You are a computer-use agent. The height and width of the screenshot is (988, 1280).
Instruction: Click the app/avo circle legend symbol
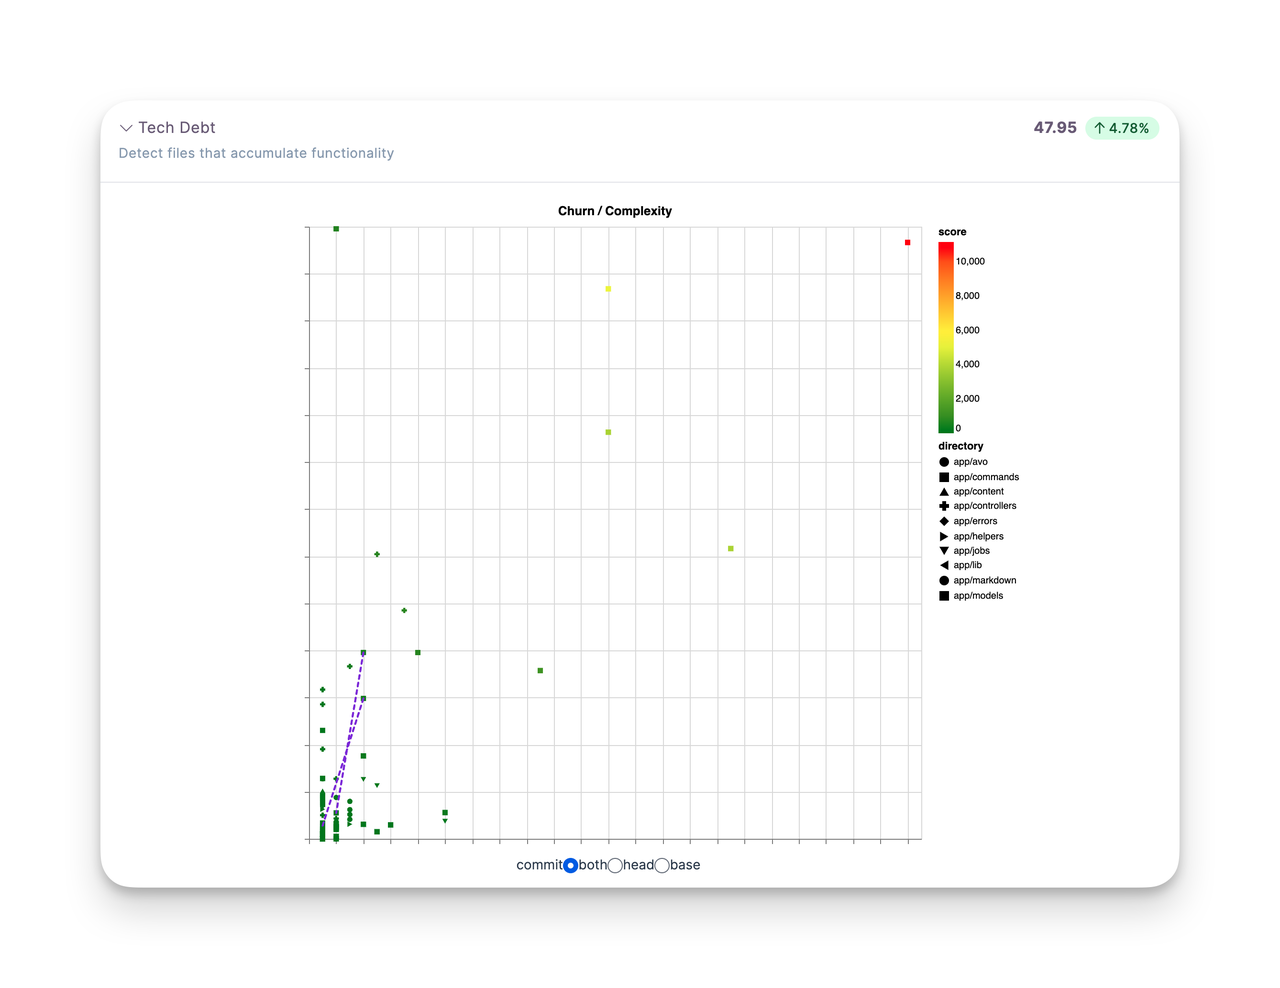coord(944,462)
